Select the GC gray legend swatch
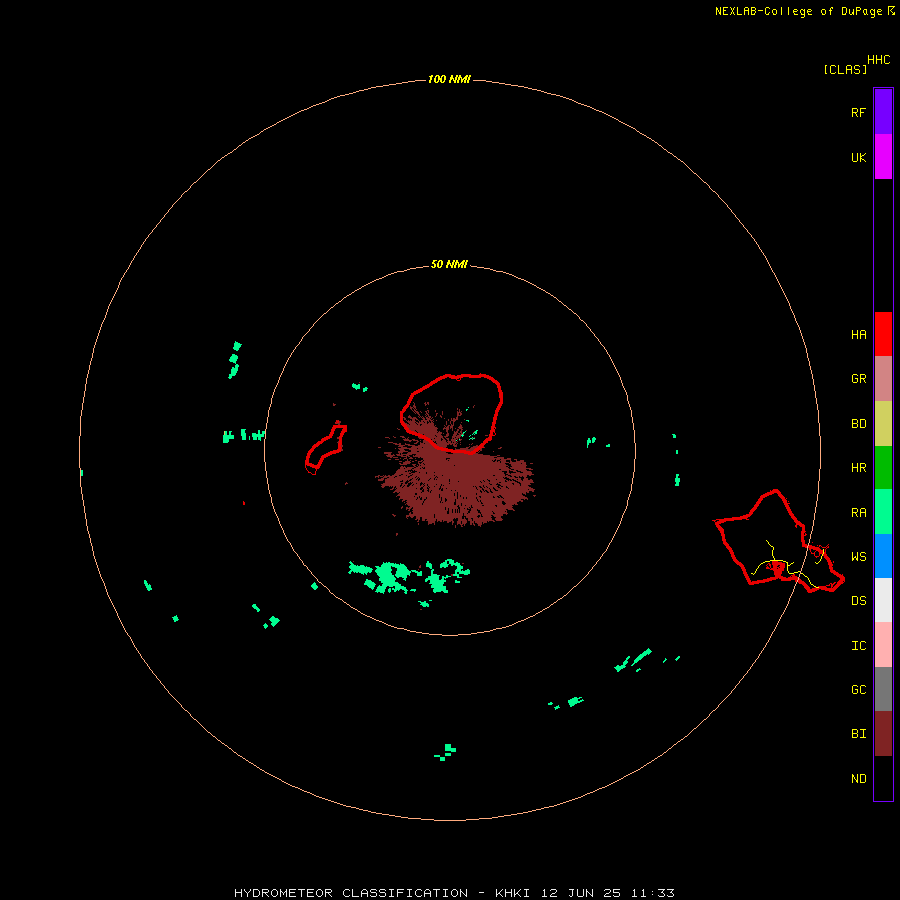 tap(883, 689)
